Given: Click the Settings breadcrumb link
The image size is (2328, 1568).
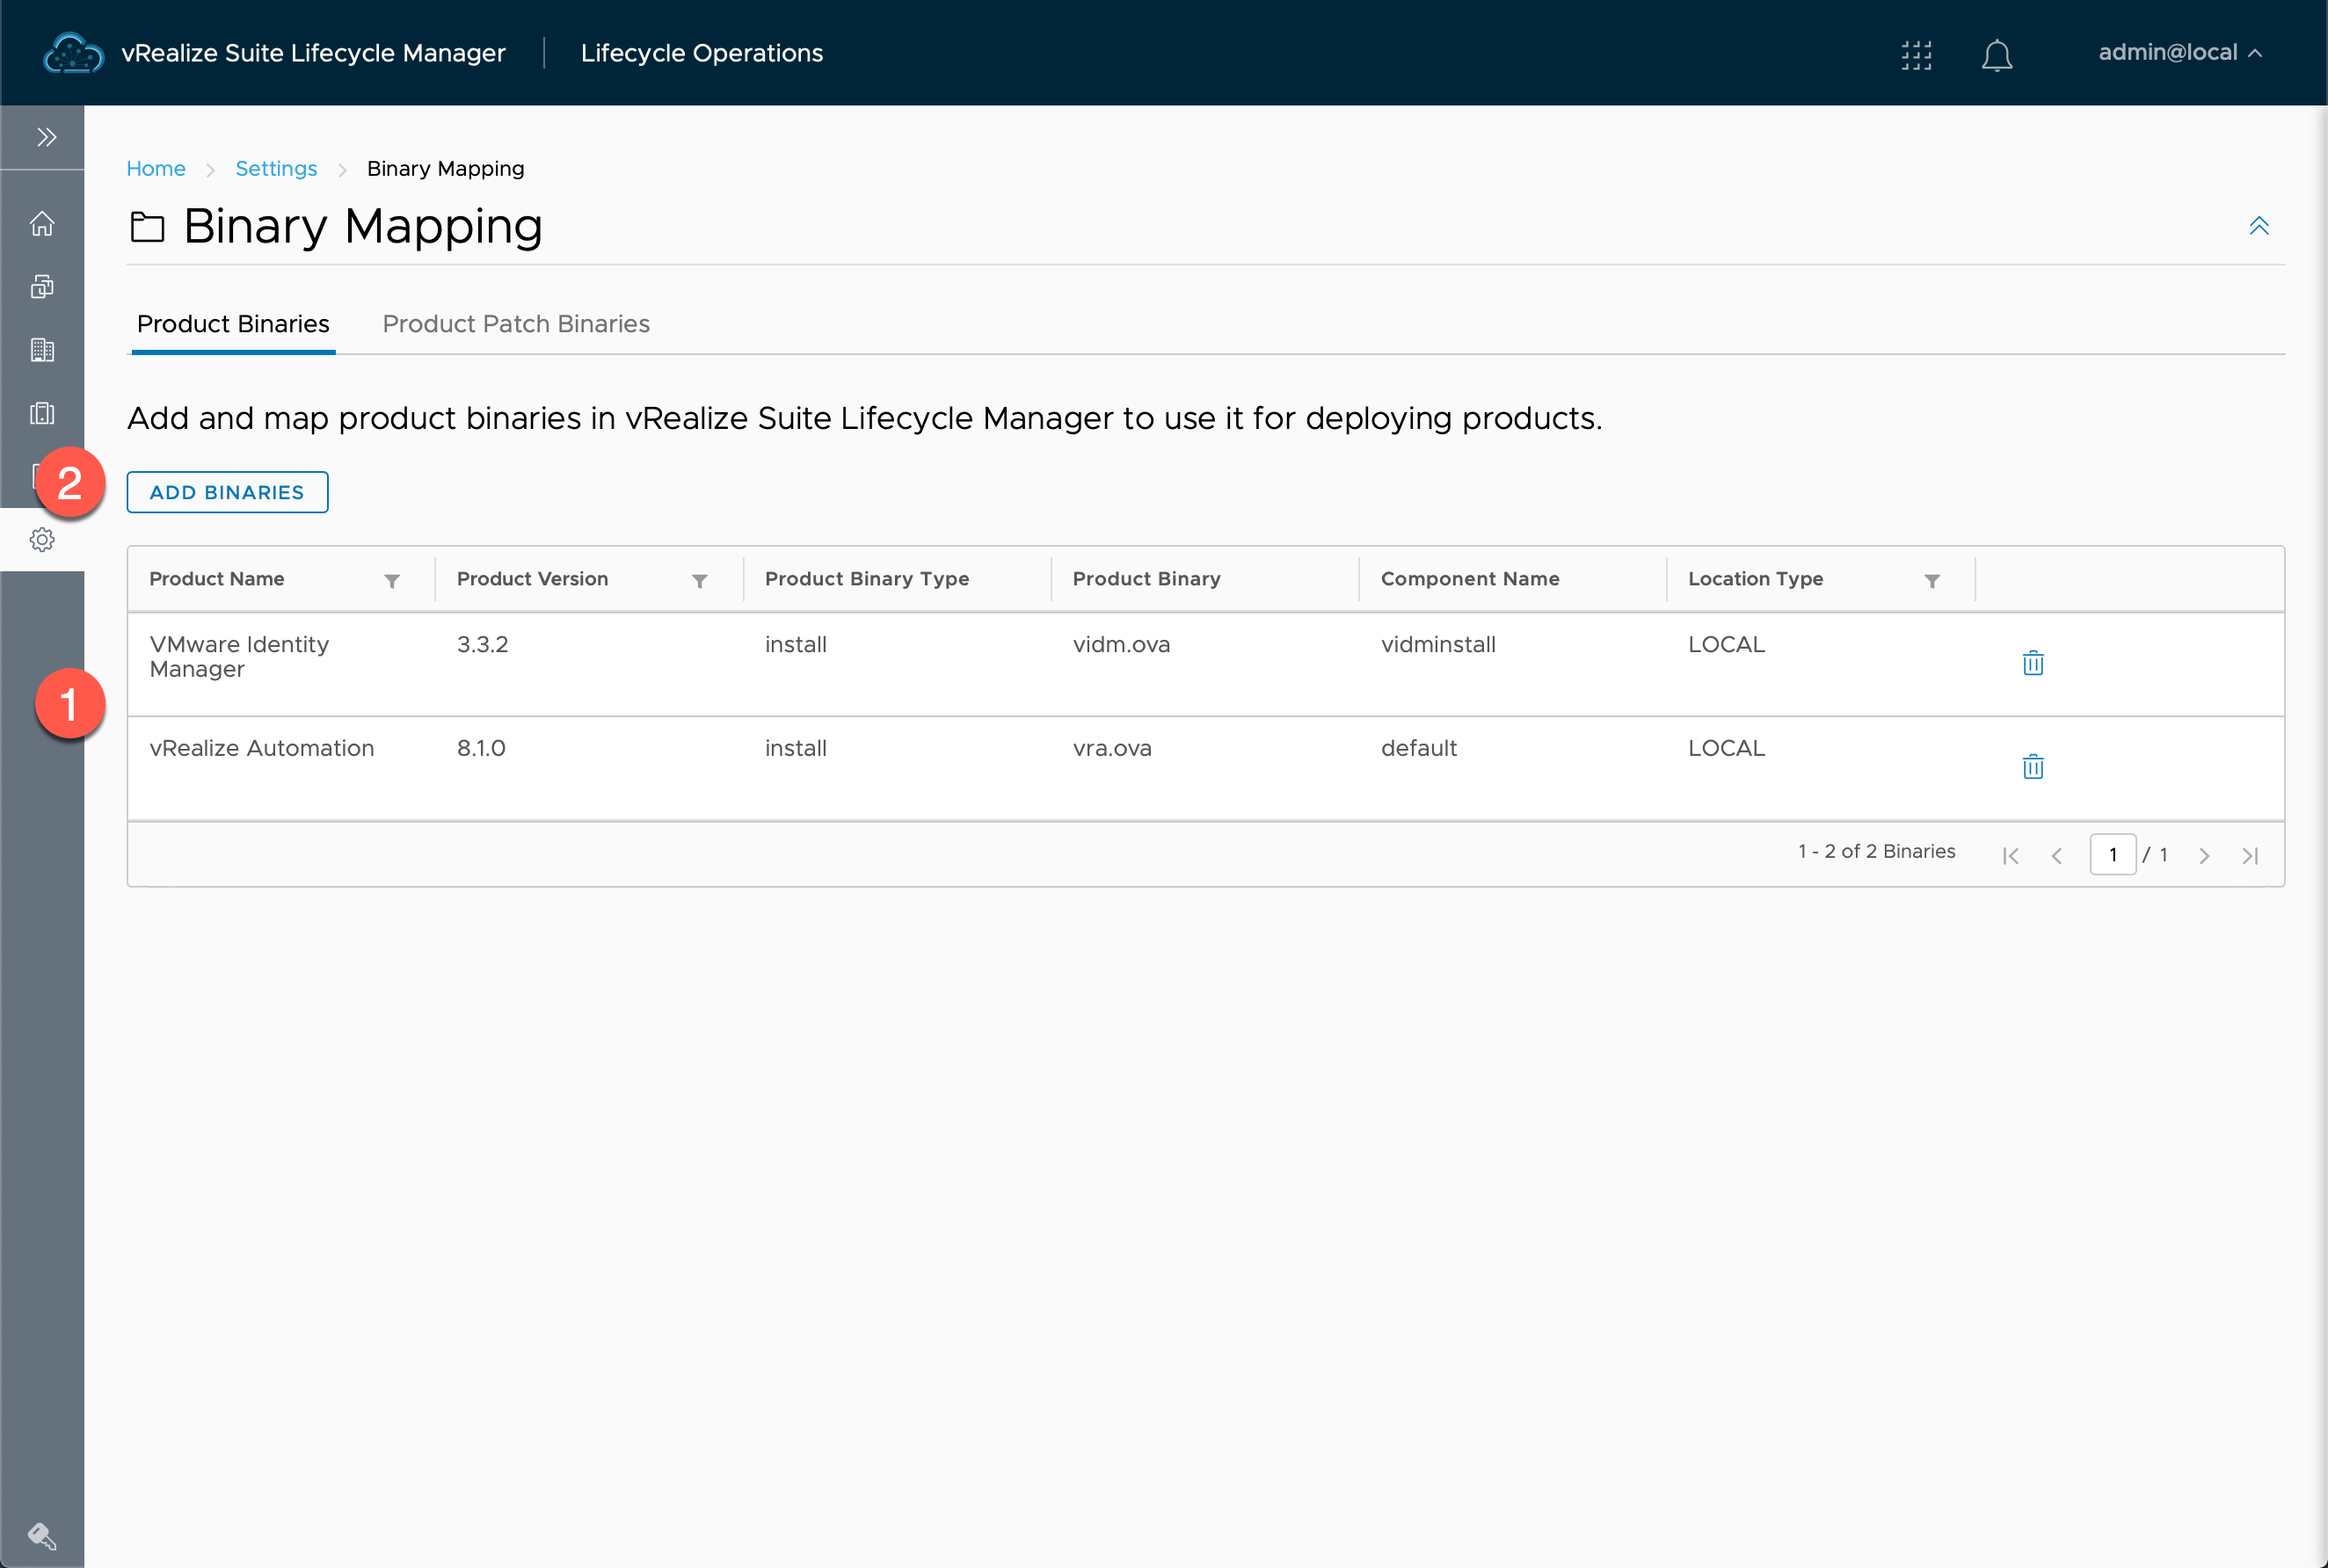Looking at the screenshot, I should coord(275,166).
